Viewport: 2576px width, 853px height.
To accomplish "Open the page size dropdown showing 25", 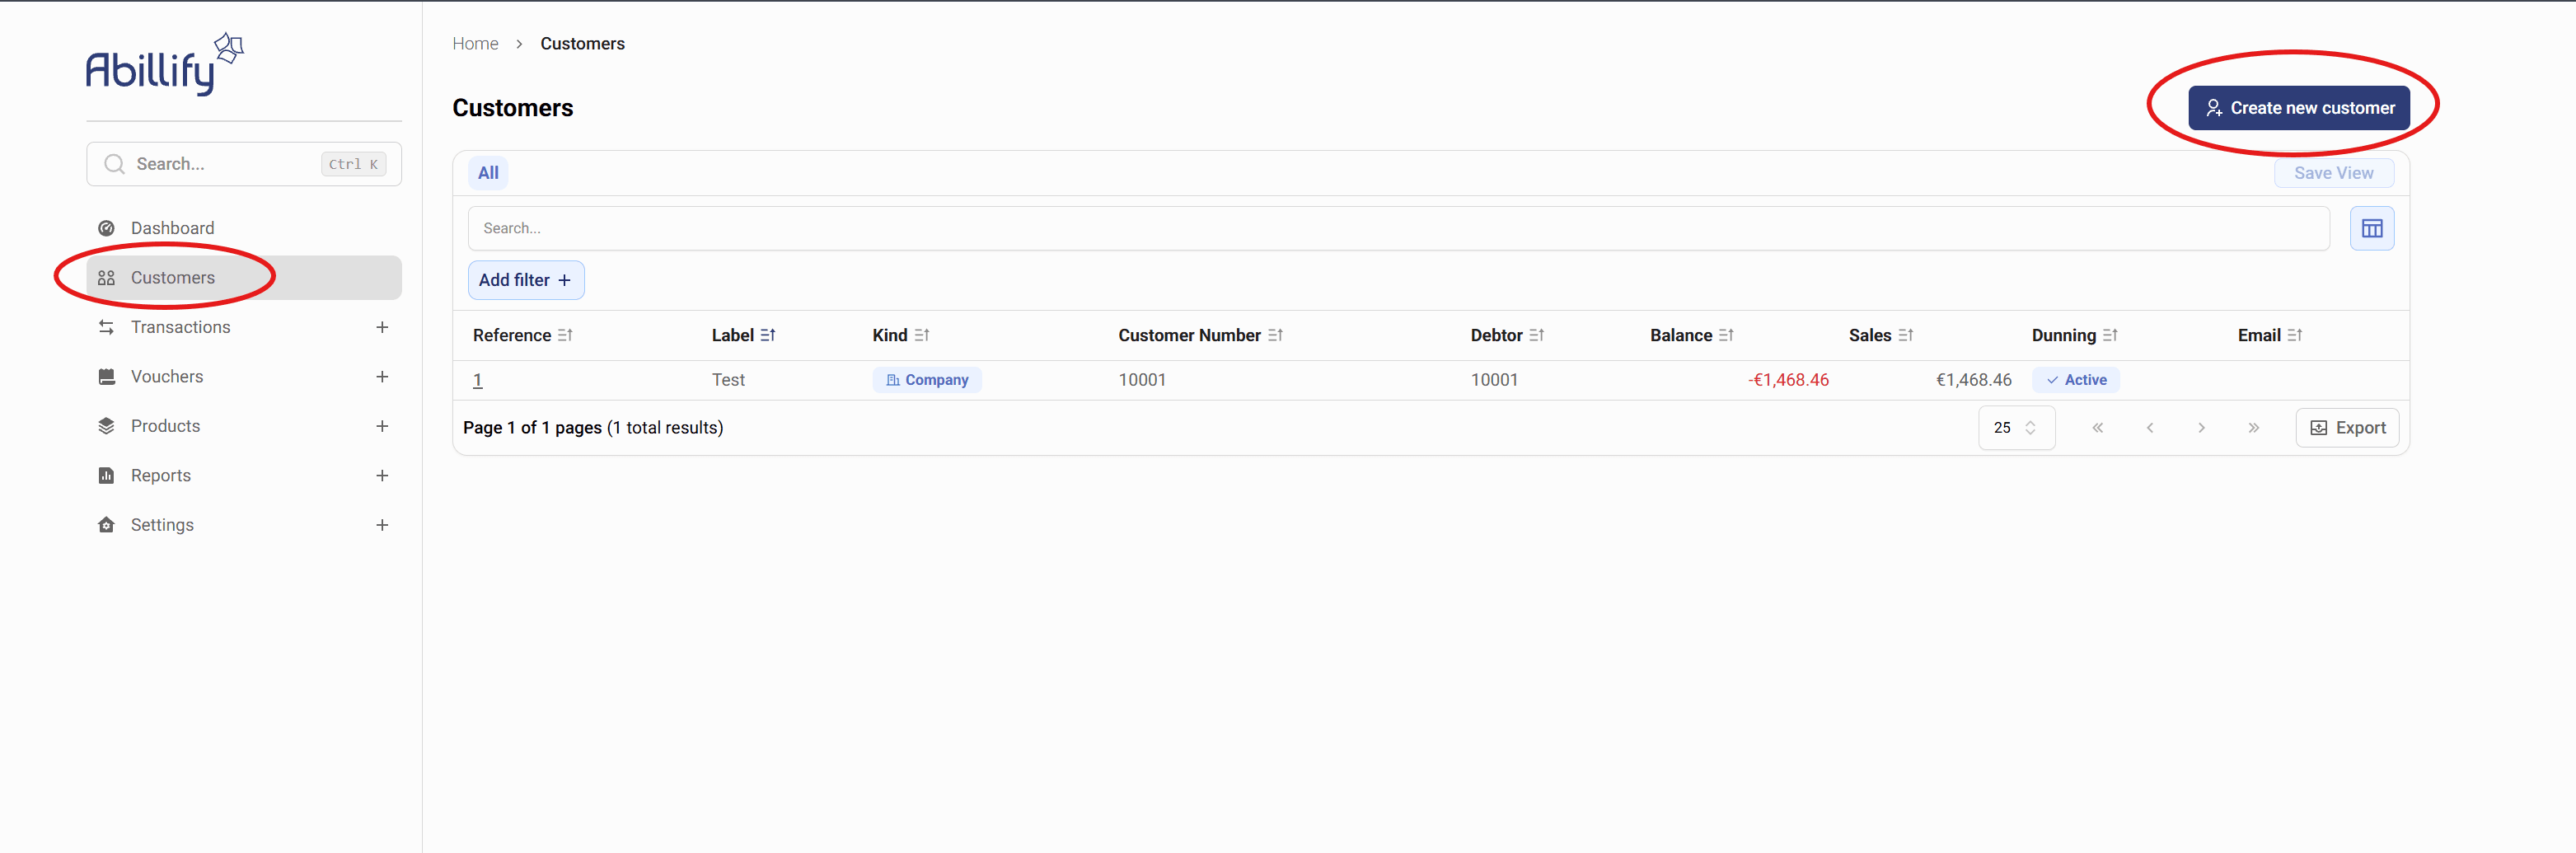I will coord(2015,428).
